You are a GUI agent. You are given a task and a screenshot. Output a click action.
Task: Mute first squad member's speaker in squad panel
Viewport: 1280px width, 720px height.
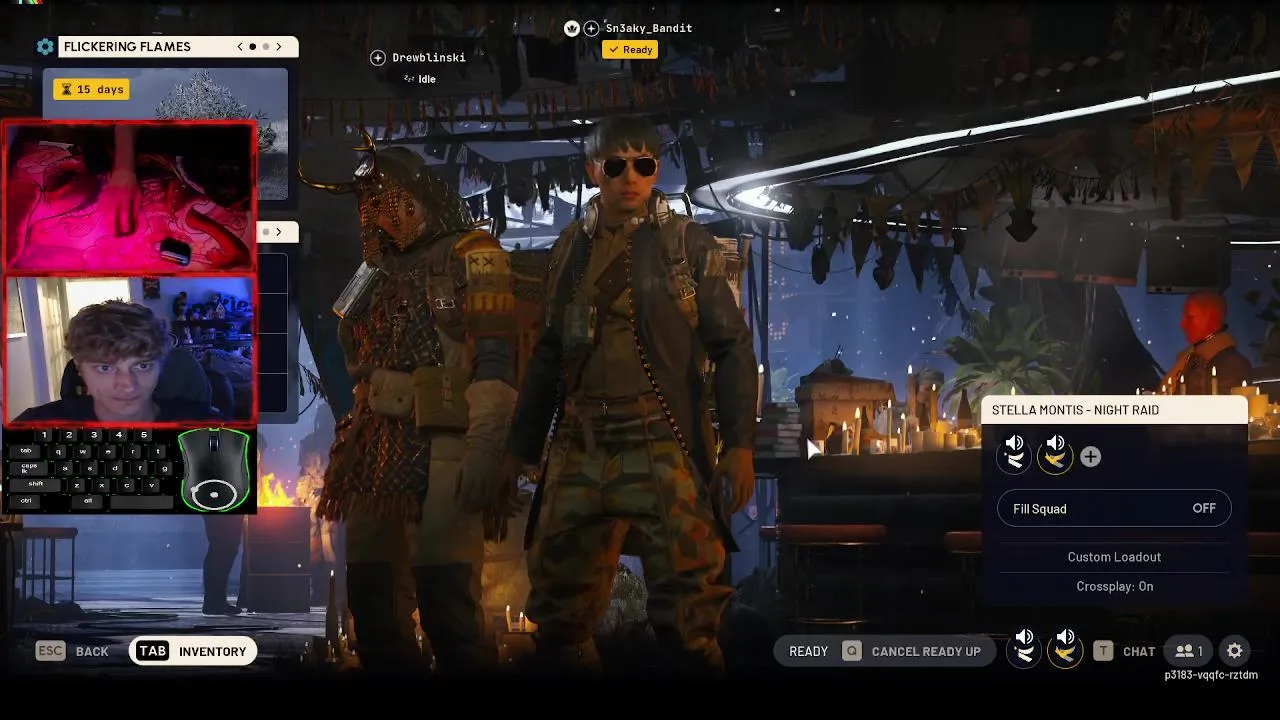click(1014, 443)
